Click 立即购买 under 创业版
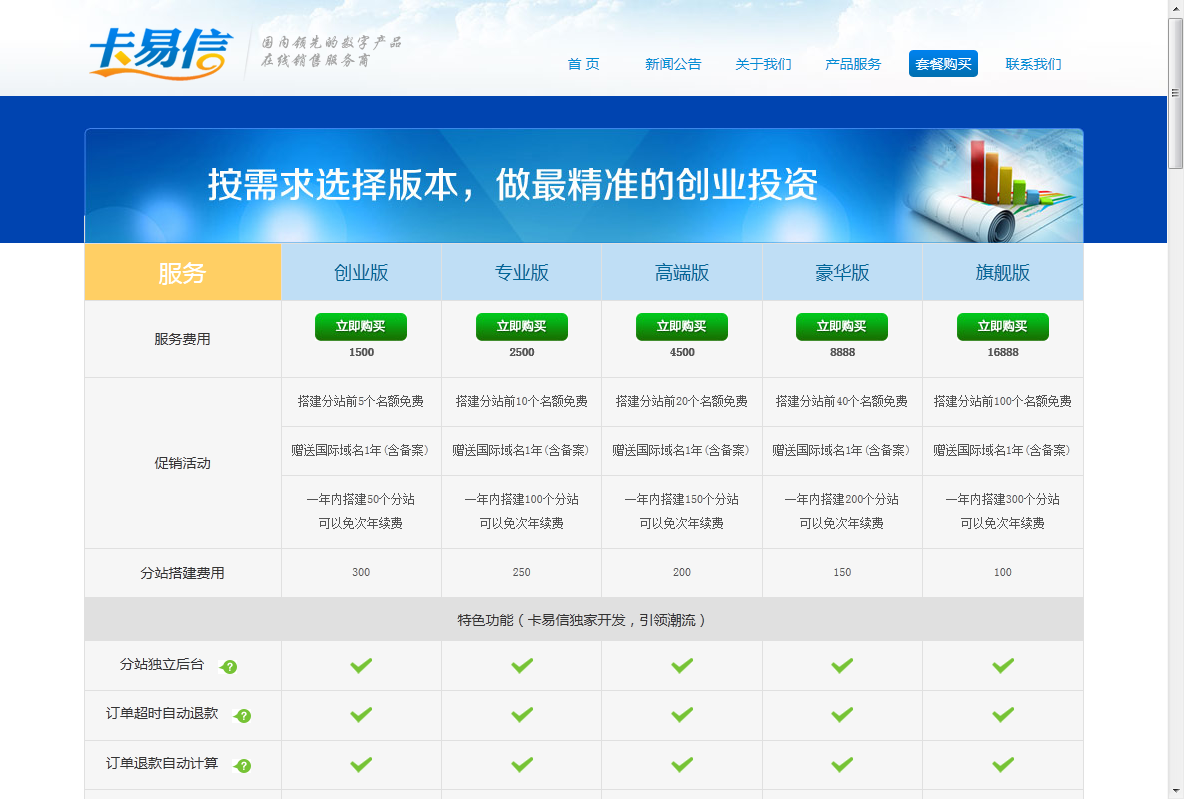 pyautogui.click(x=361, y=326)
